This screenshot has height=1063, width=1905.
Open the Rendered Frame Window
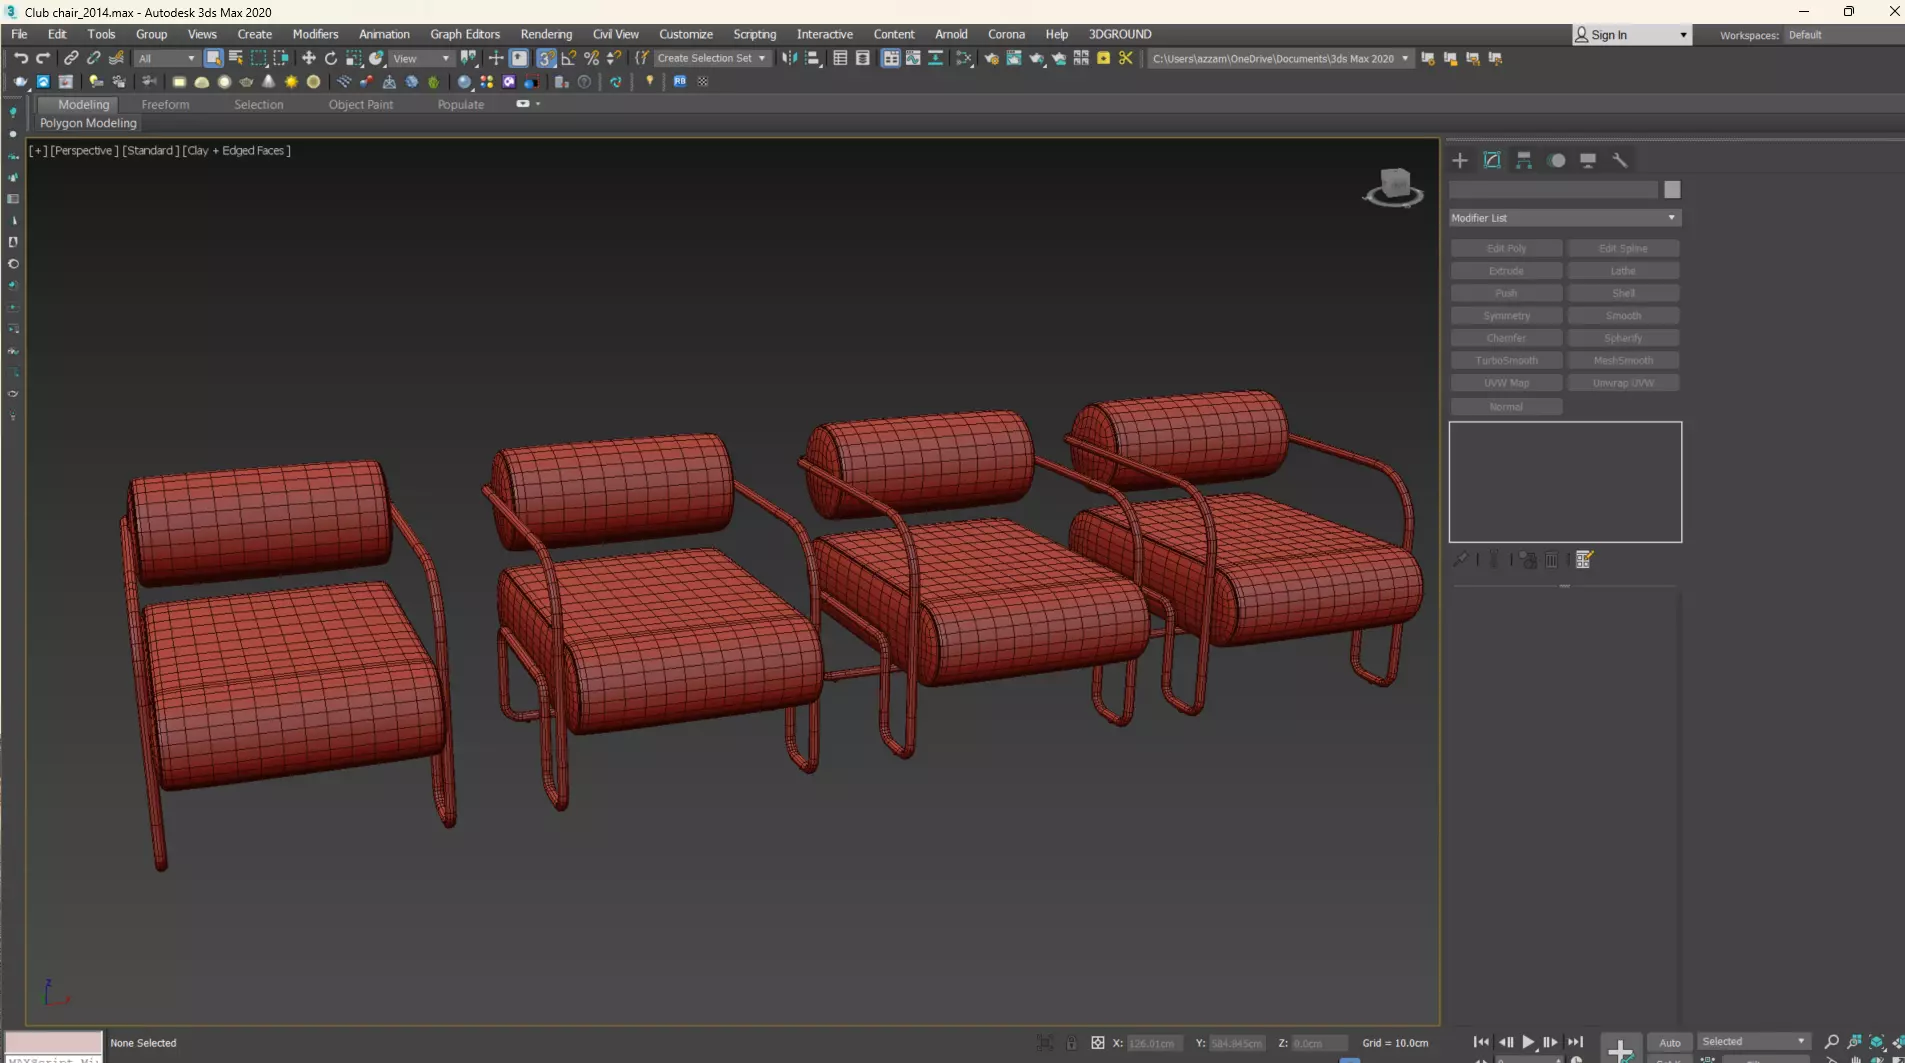coord(1014,58)
